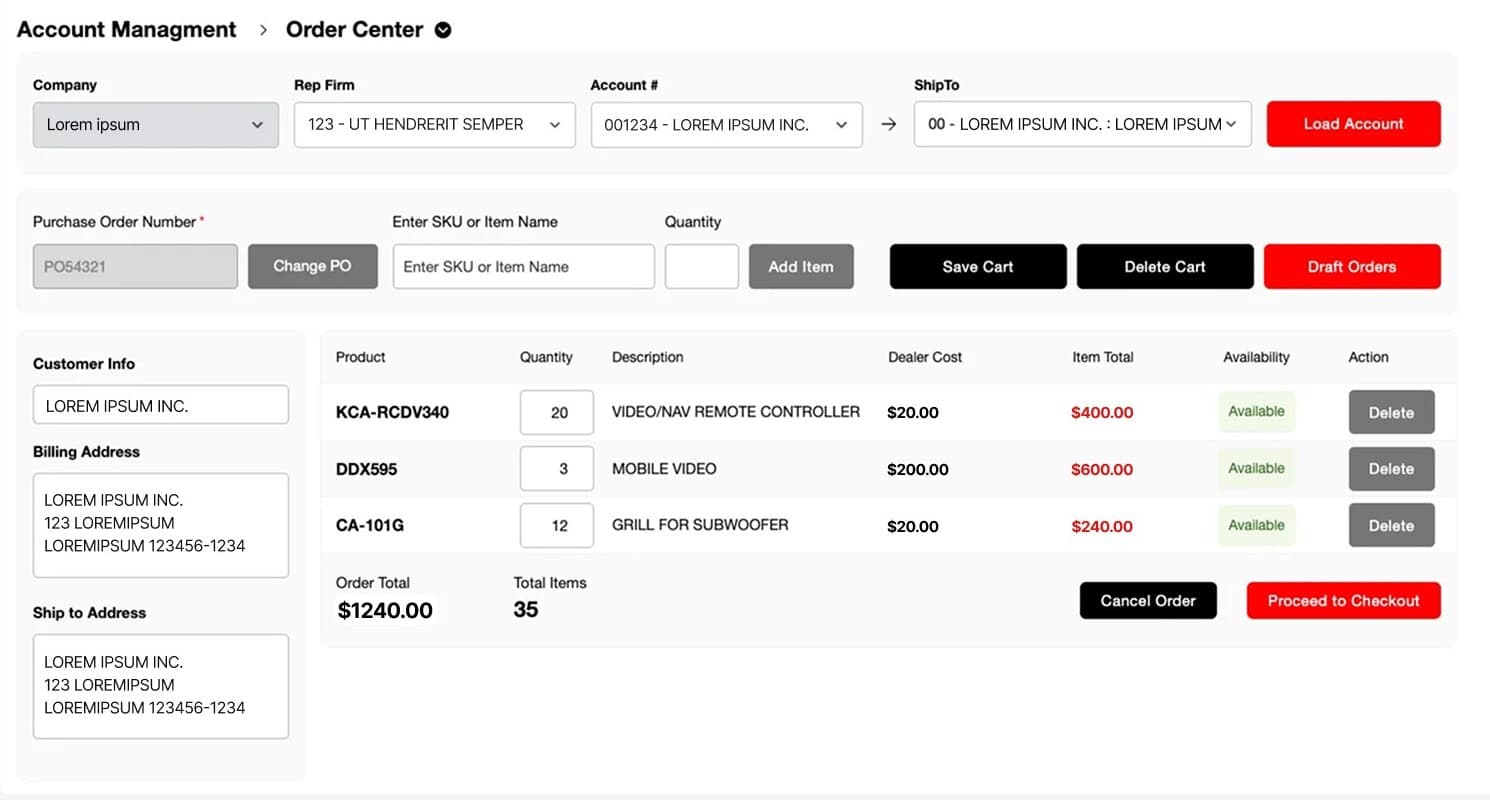
Task: Click the Delete Cart button
Action: (1165, 267)
